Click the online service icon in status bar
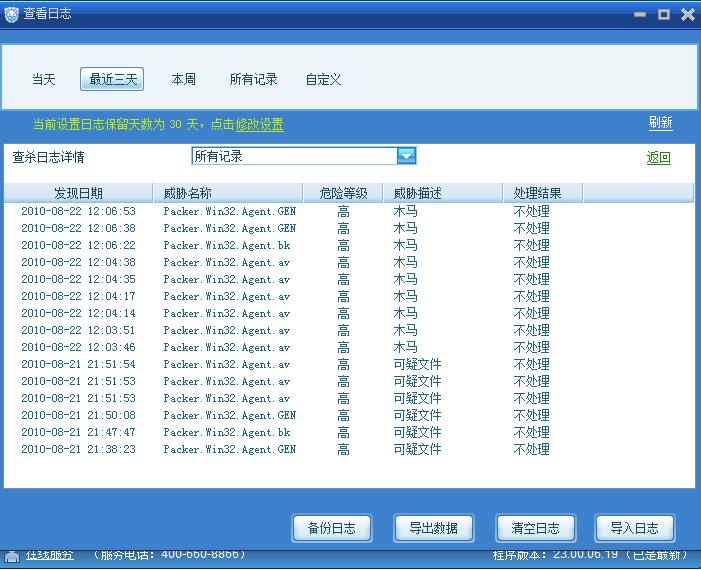701x570 pixels. 12,556
